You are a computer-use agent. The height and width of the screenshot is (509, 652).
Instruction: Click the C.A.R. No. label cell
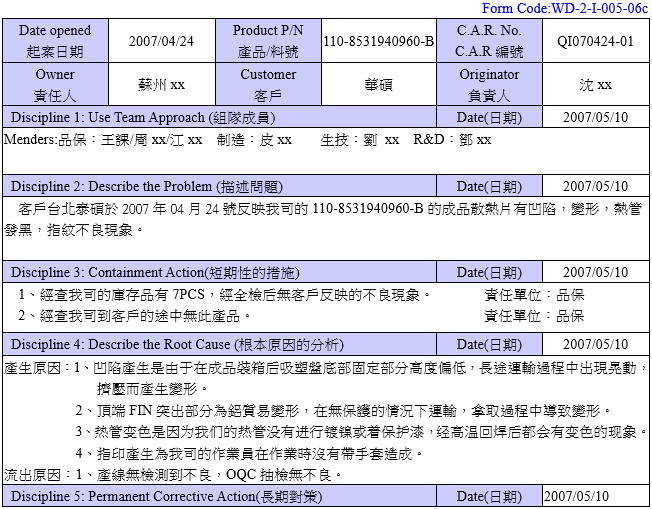tap(489, 41)
